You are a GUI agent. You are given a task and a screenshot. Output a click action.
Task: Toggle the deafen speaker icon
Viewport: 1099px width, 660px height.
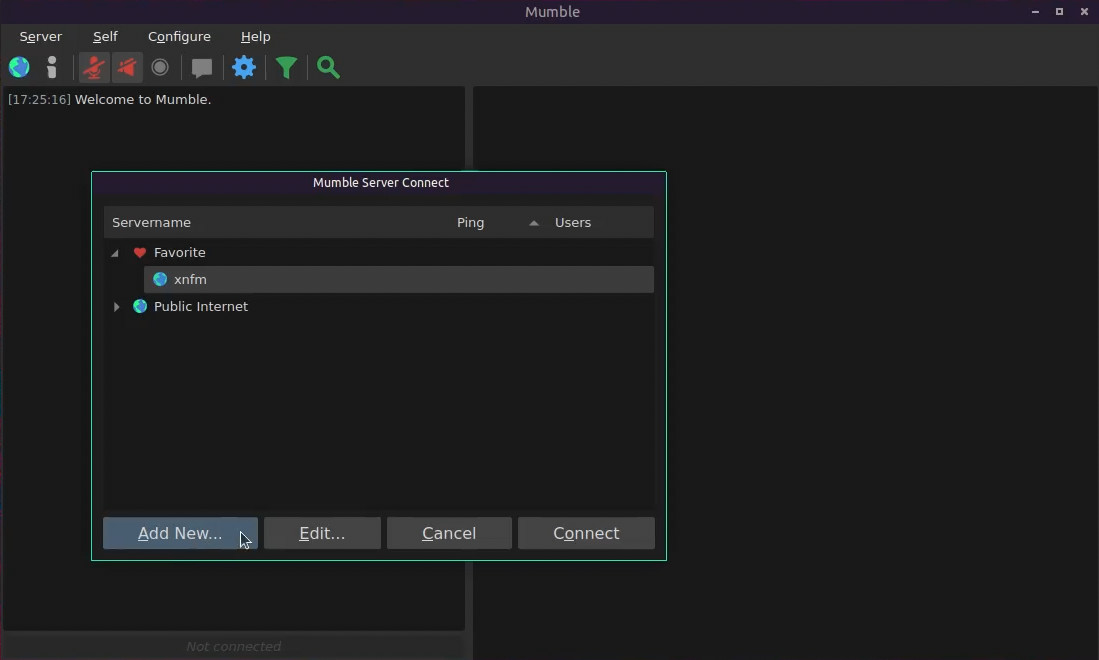(127, 67)
